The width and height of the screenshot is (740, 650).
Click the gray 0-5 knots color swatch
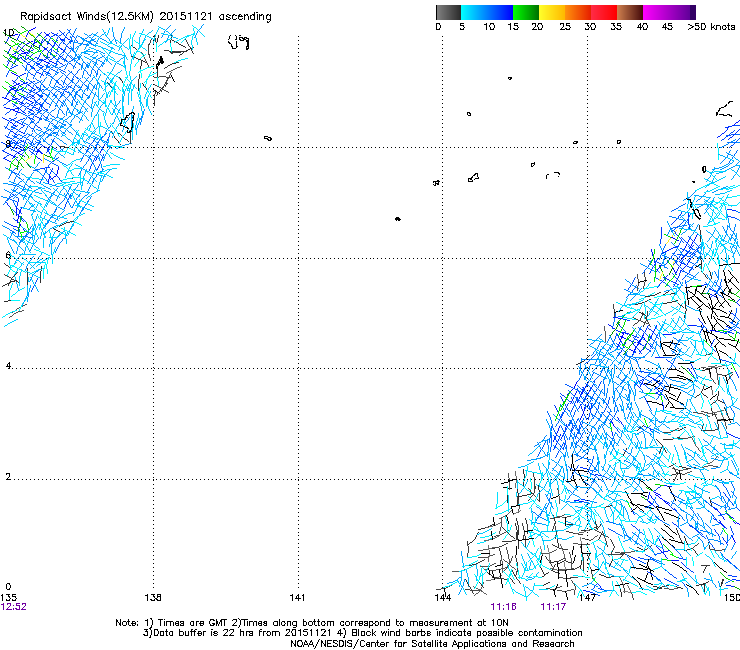tap(448, 12)
